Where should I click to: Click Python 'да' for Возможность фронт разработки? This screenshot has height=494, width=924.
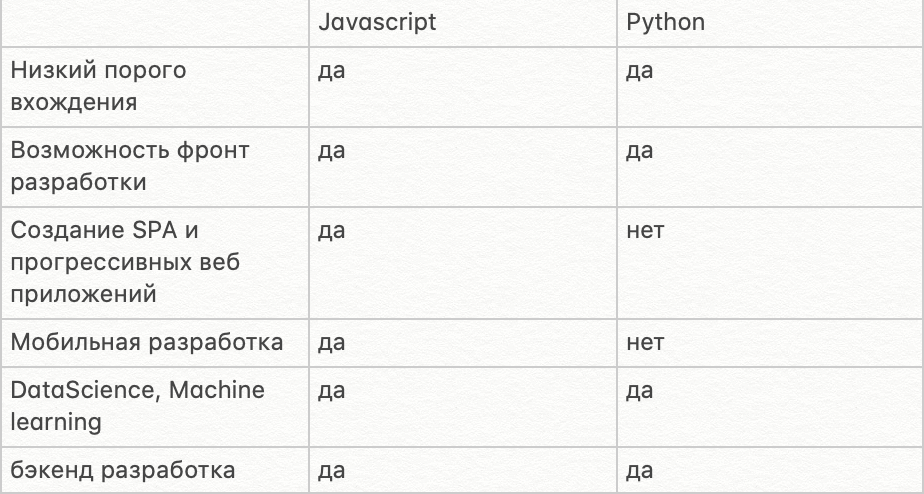pos(640,151)
